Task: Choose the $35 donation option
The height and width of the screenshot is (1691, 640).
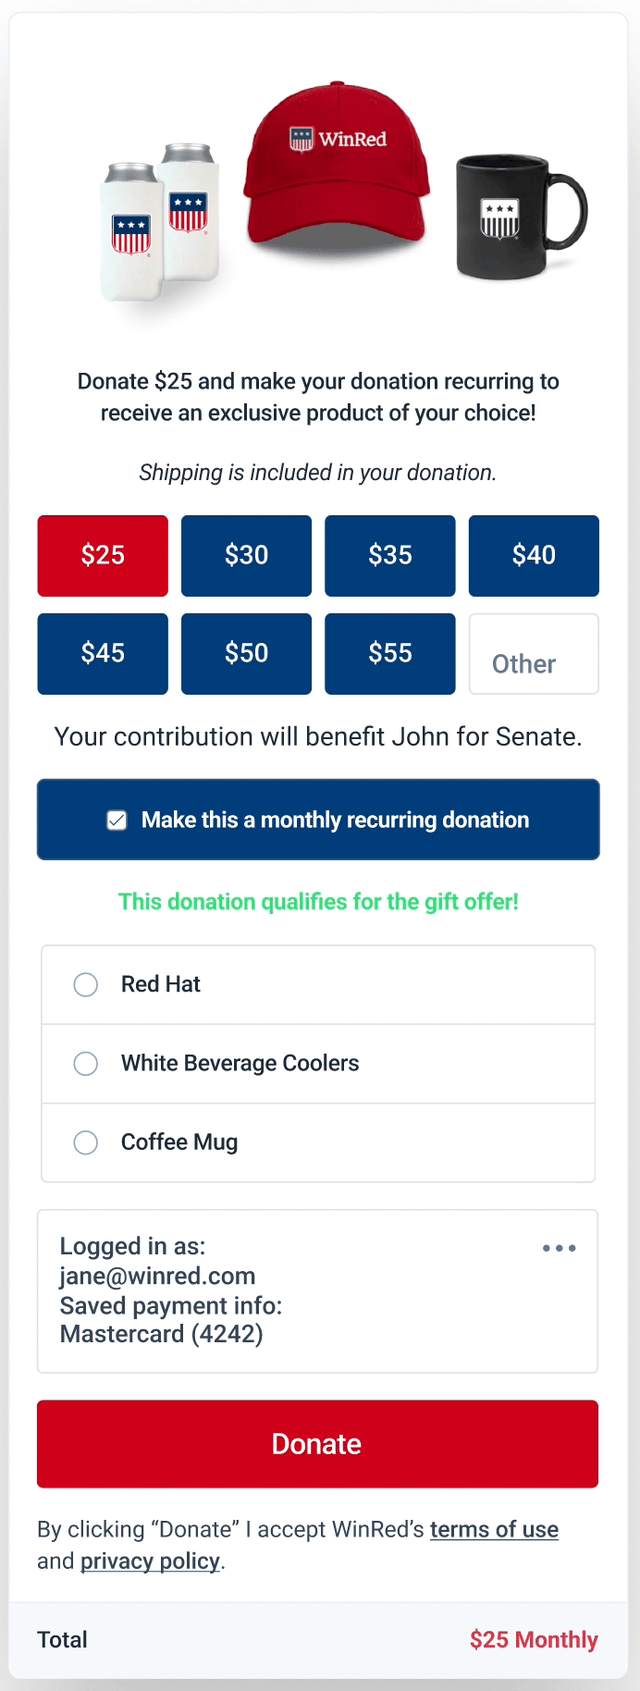Action: (x=389, y=555)
